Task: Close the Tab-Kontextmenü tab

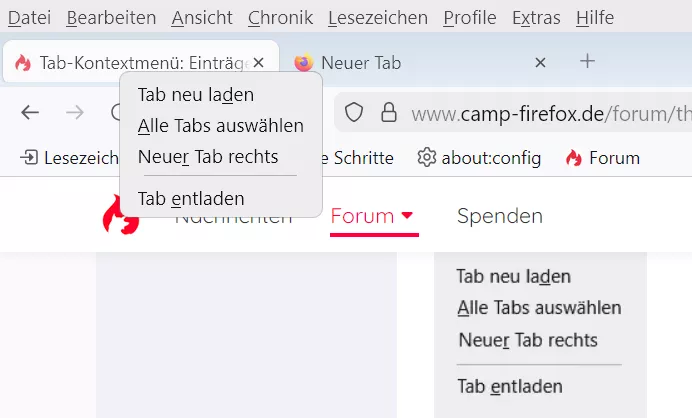Action: tap(259, 63)
